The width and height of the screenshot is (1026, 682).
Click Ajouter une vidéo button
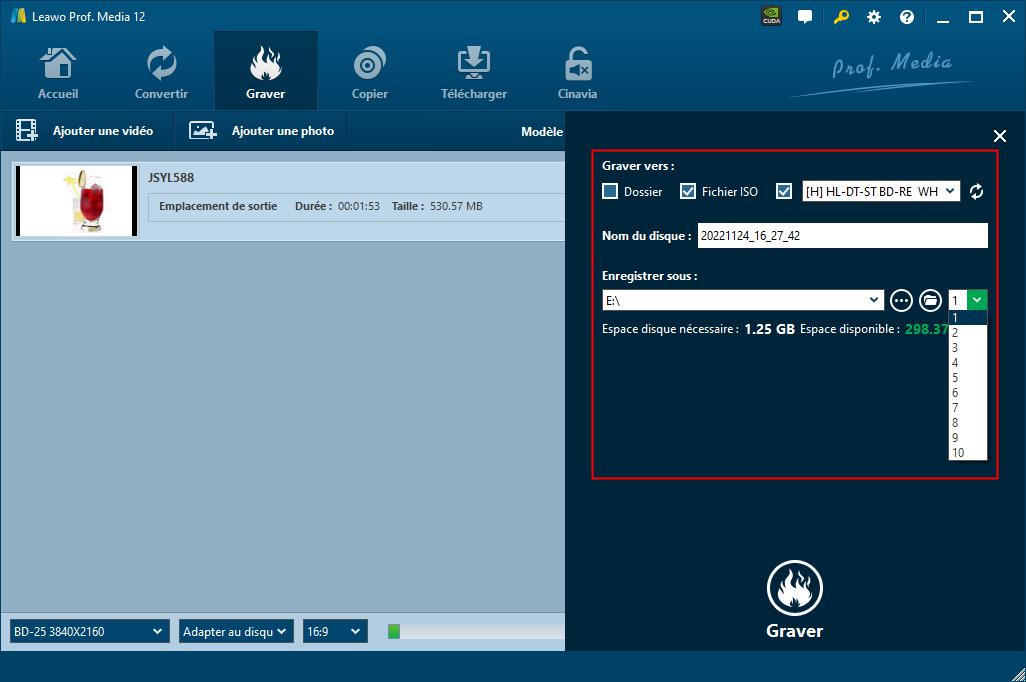86,131
